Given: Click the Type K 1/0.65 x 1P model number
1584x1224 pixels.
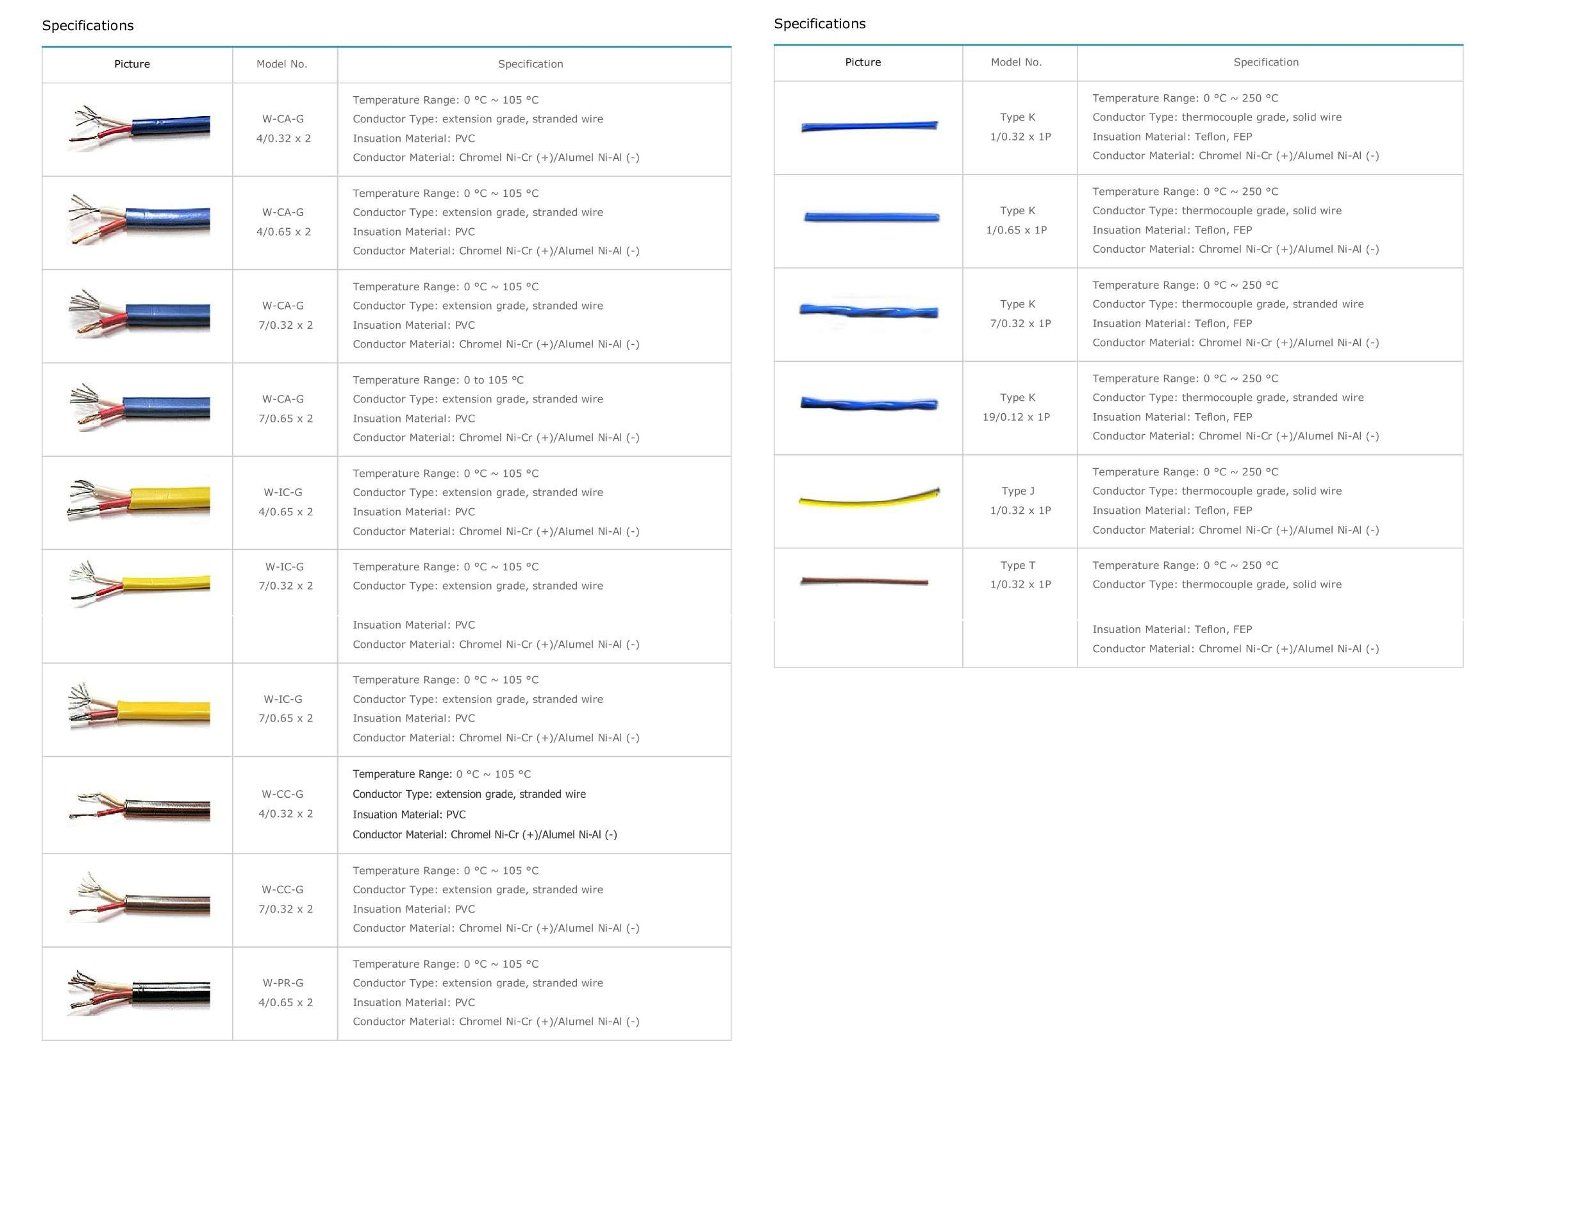Looking at the screenshot, I should tap(1017, 220).
